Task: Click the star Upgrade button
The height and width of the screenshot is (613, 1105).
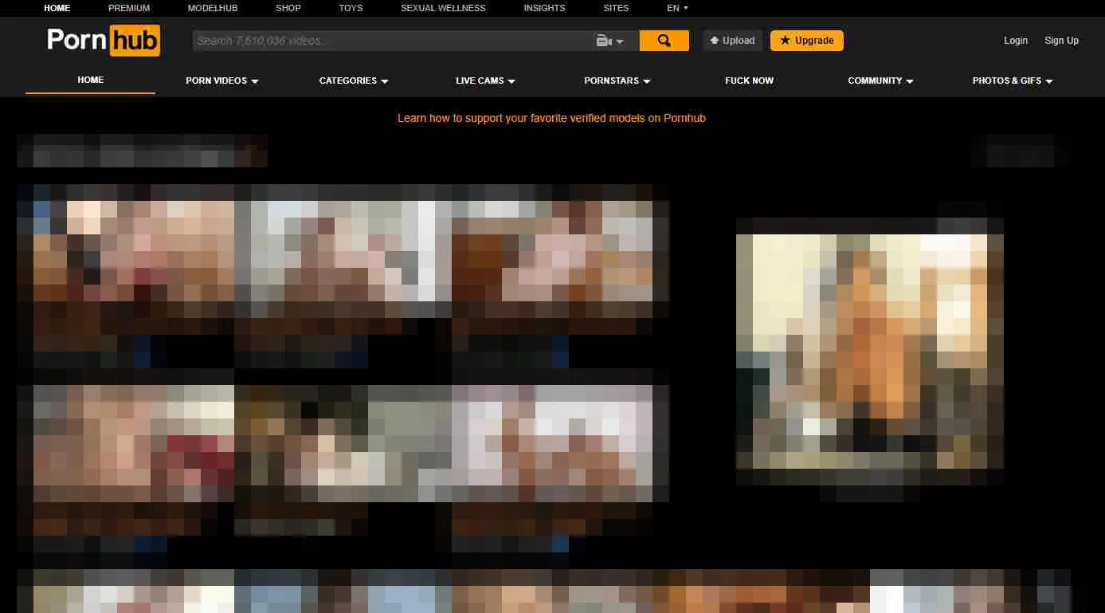Action: pyautogui.click(x=806, y=41)
